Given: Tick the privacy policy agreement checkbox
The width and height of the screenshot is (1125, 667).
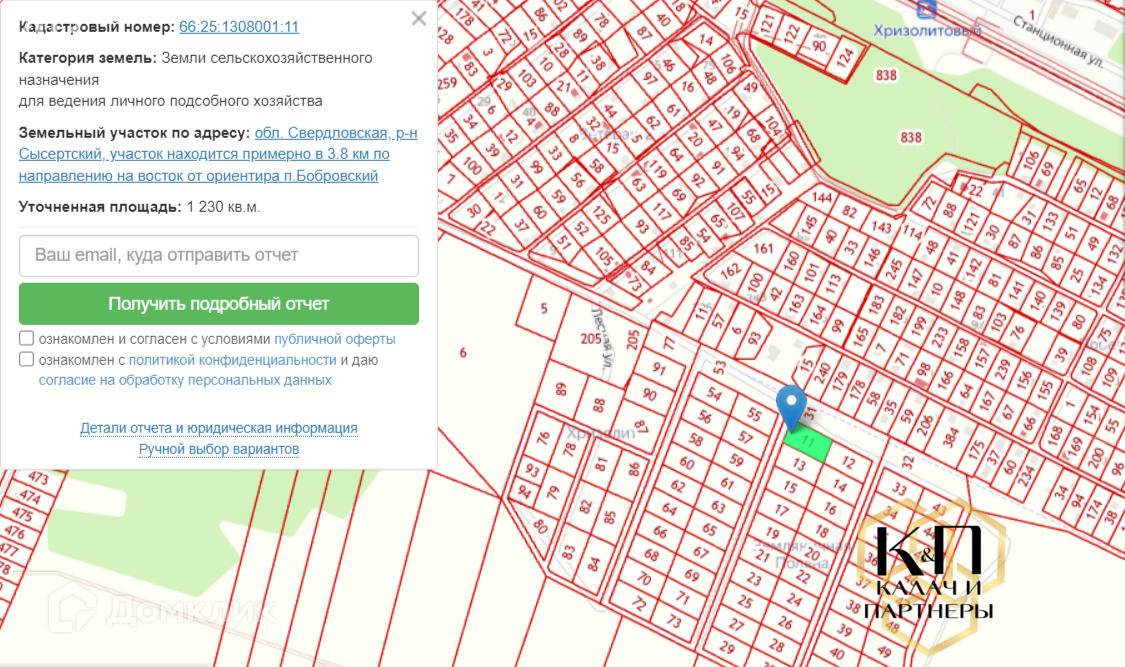Looking at the screenshot, I should [27, 359].
